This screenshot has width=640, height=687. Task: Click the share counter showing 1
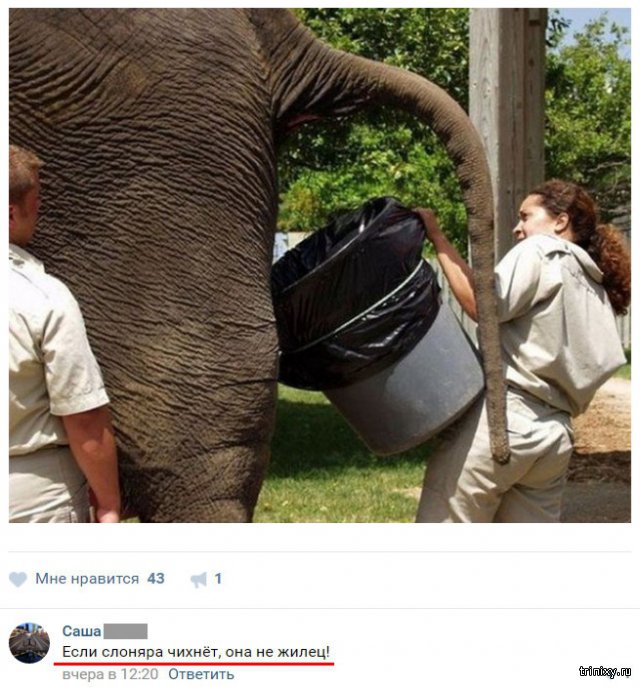coord(218,579)
